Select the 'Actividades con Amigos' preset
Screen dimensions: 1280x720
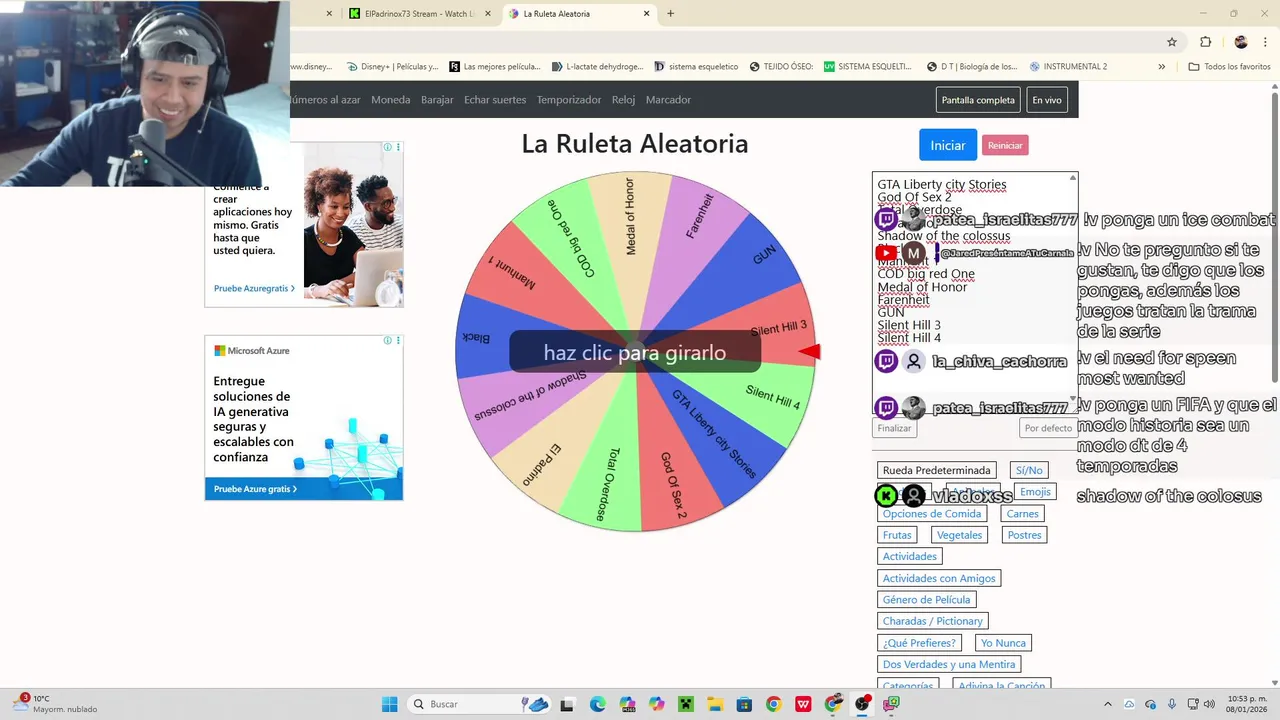pyautogui.click(x=939, y=578)
